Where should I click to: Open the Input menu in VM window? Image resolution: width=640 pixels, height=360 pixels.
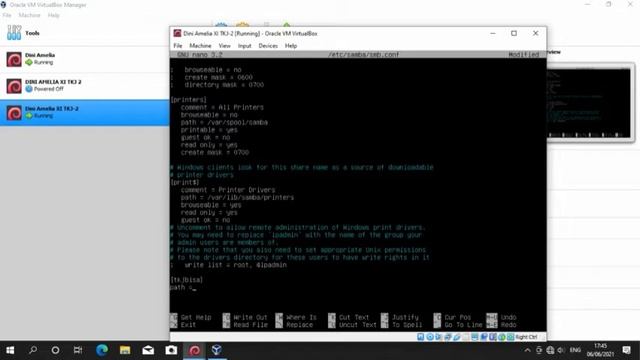coord(244,46)
